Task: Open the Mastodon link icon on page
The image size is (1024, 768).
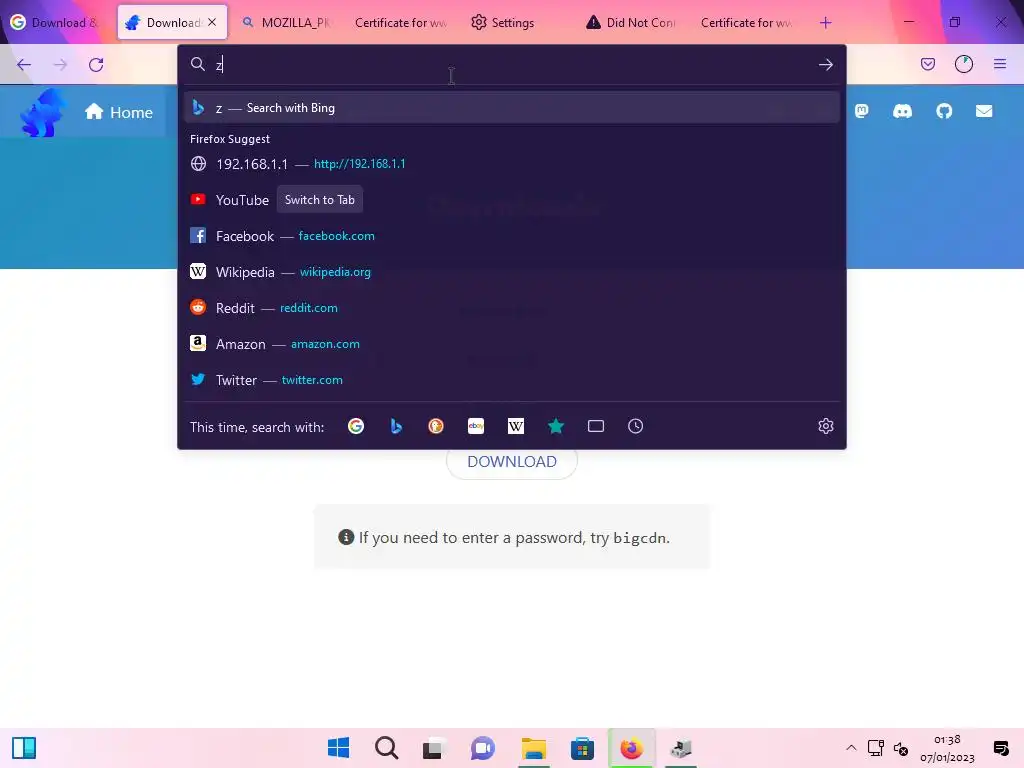Action: pos(862,112)
